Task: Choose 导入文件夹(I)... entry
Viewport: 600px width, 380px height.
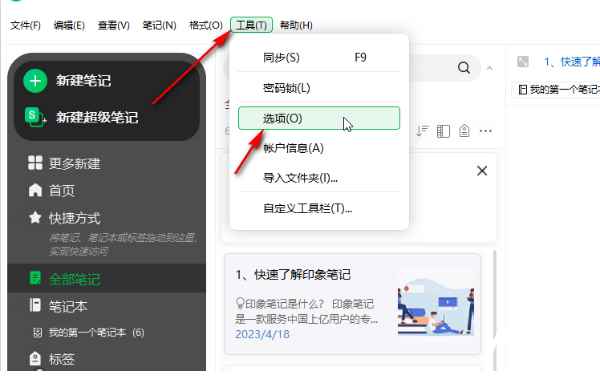Action: tap(319, 178)
